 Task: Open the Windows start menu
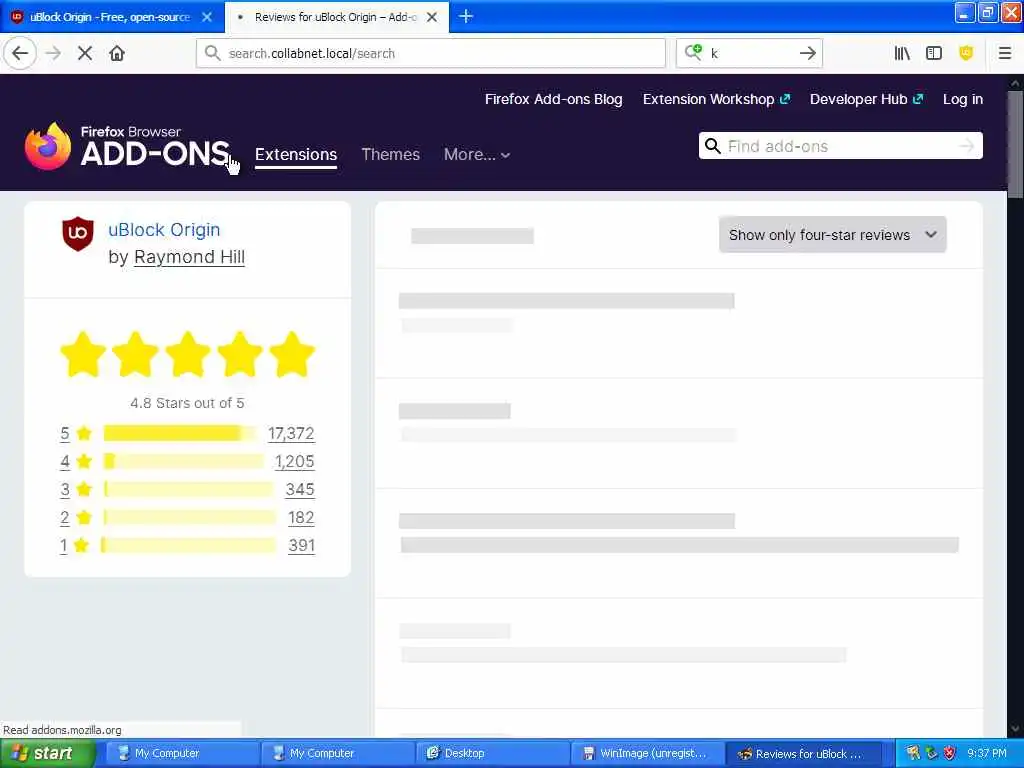[x=48, y=753]
